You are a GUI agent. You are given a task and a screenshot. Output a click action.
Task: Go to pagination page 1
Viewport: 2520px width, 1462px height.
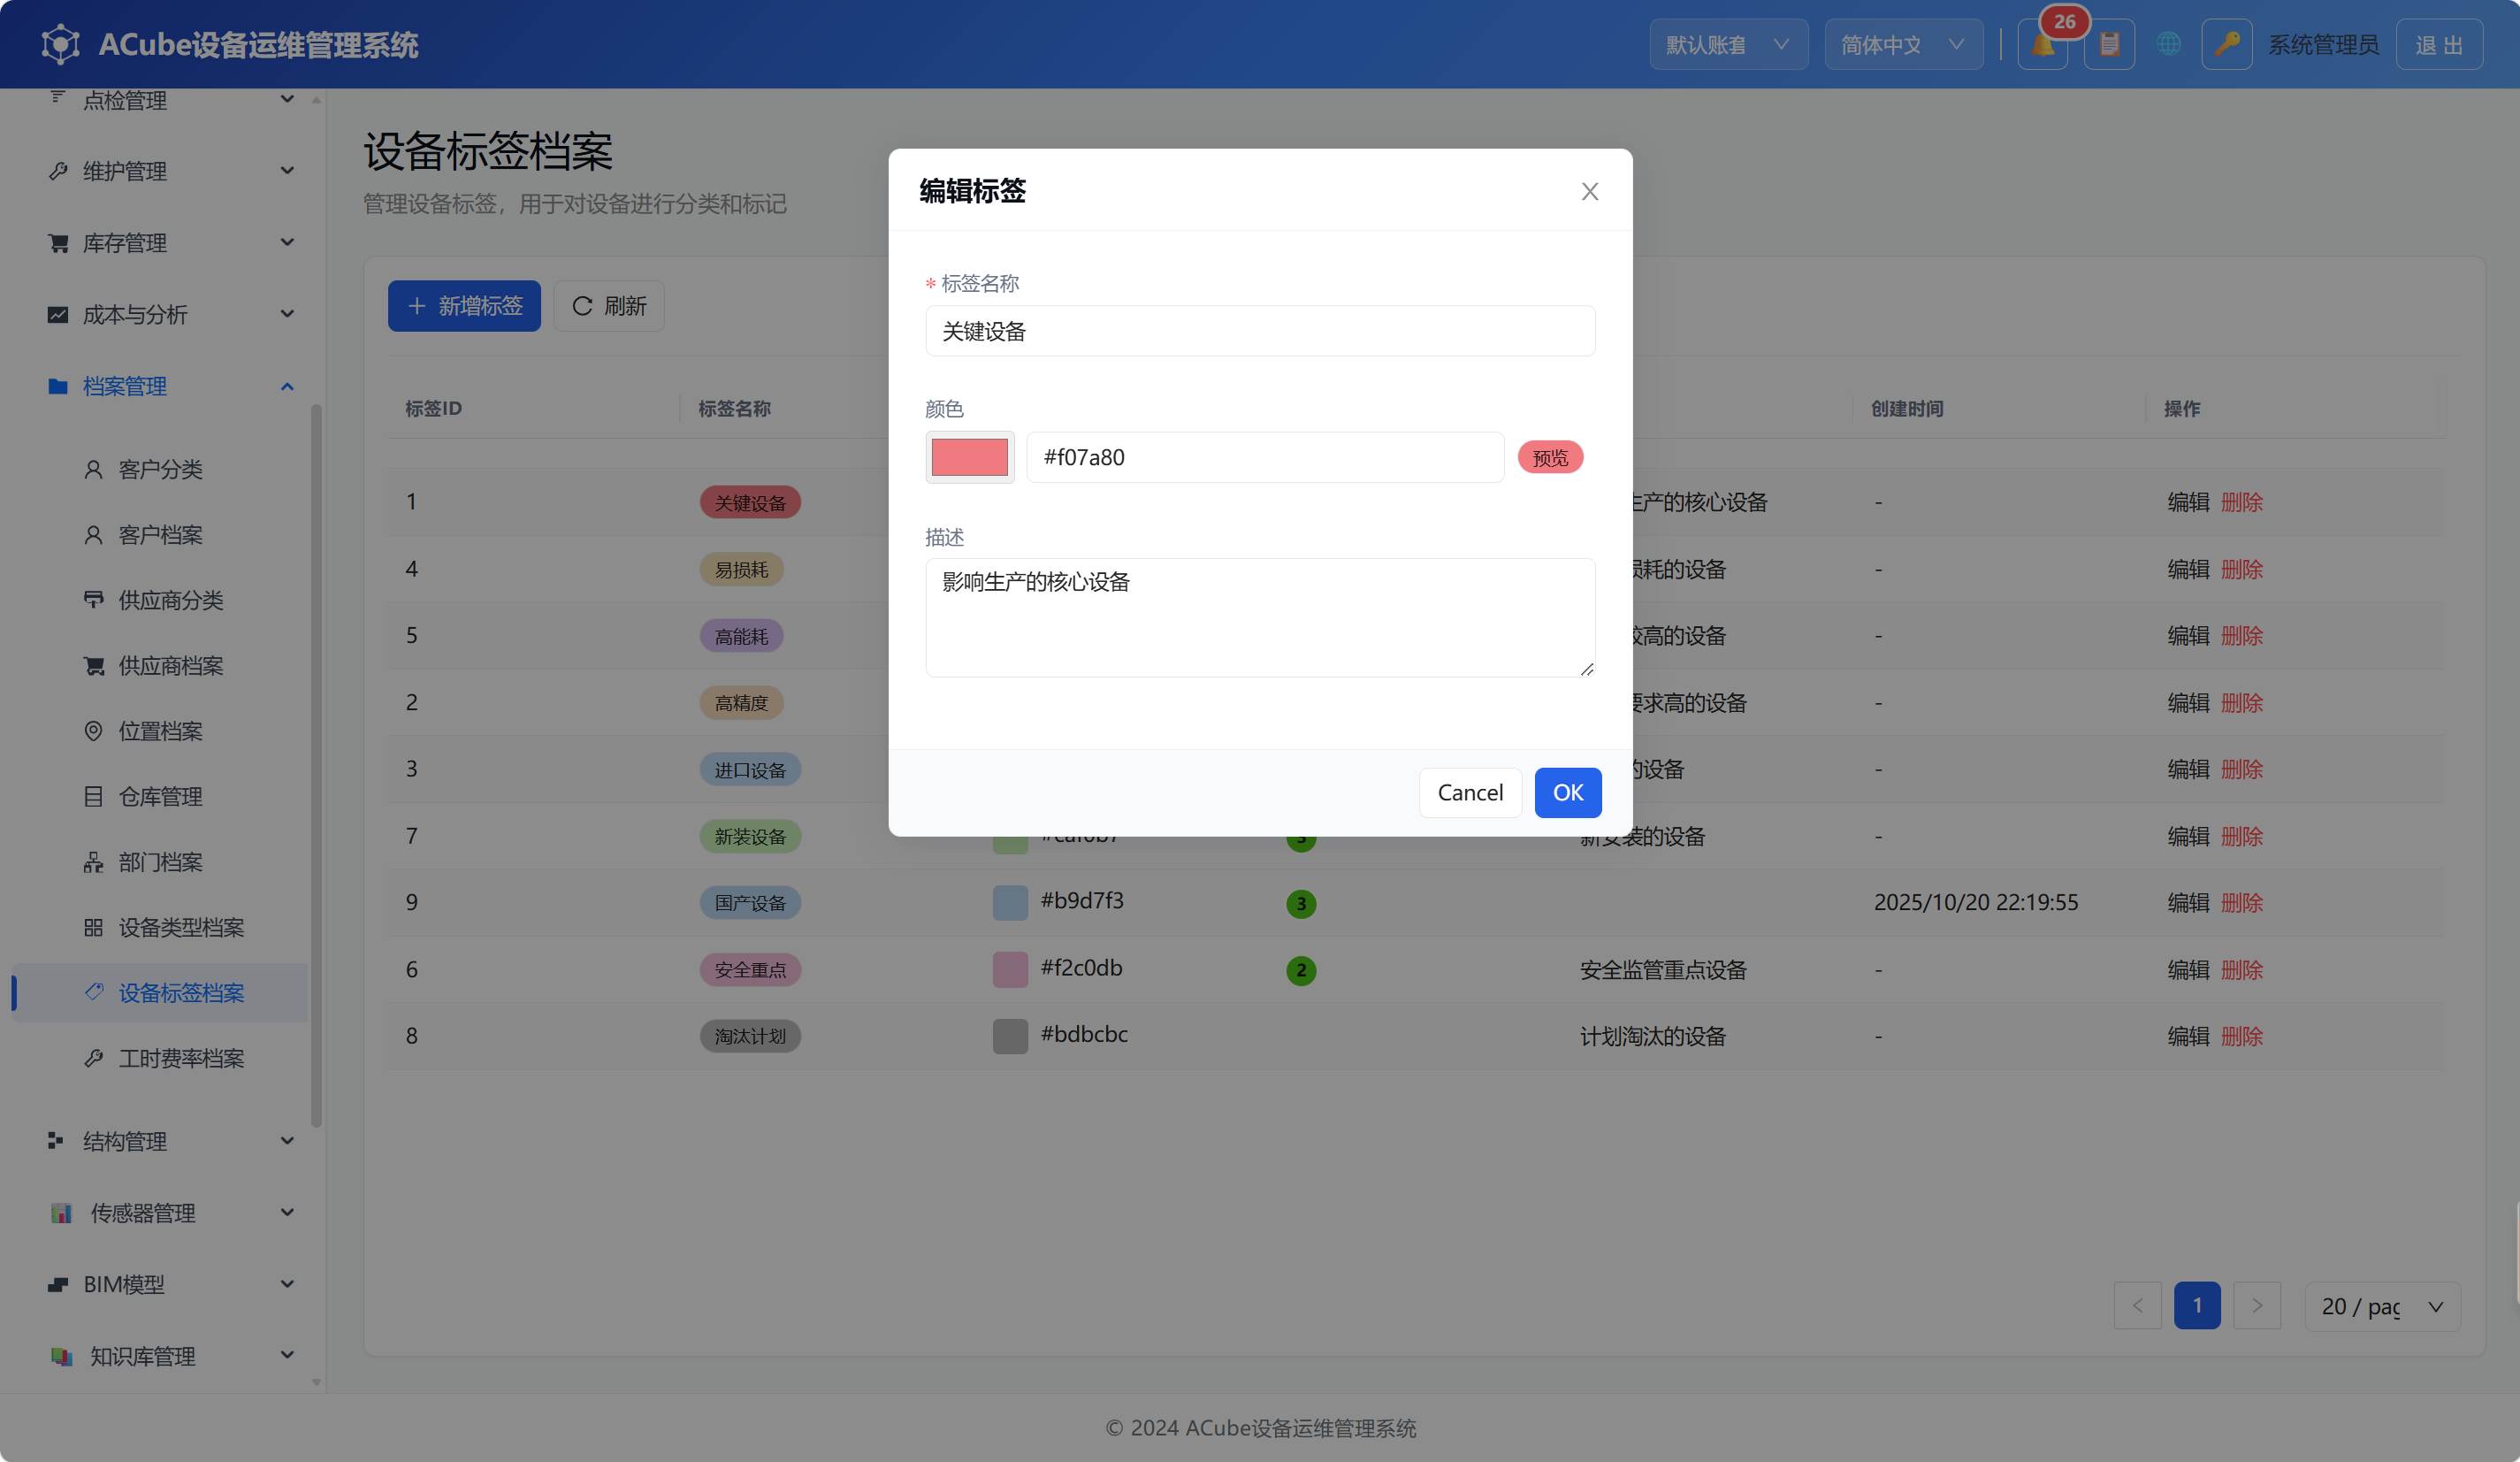(2197, 1306)
